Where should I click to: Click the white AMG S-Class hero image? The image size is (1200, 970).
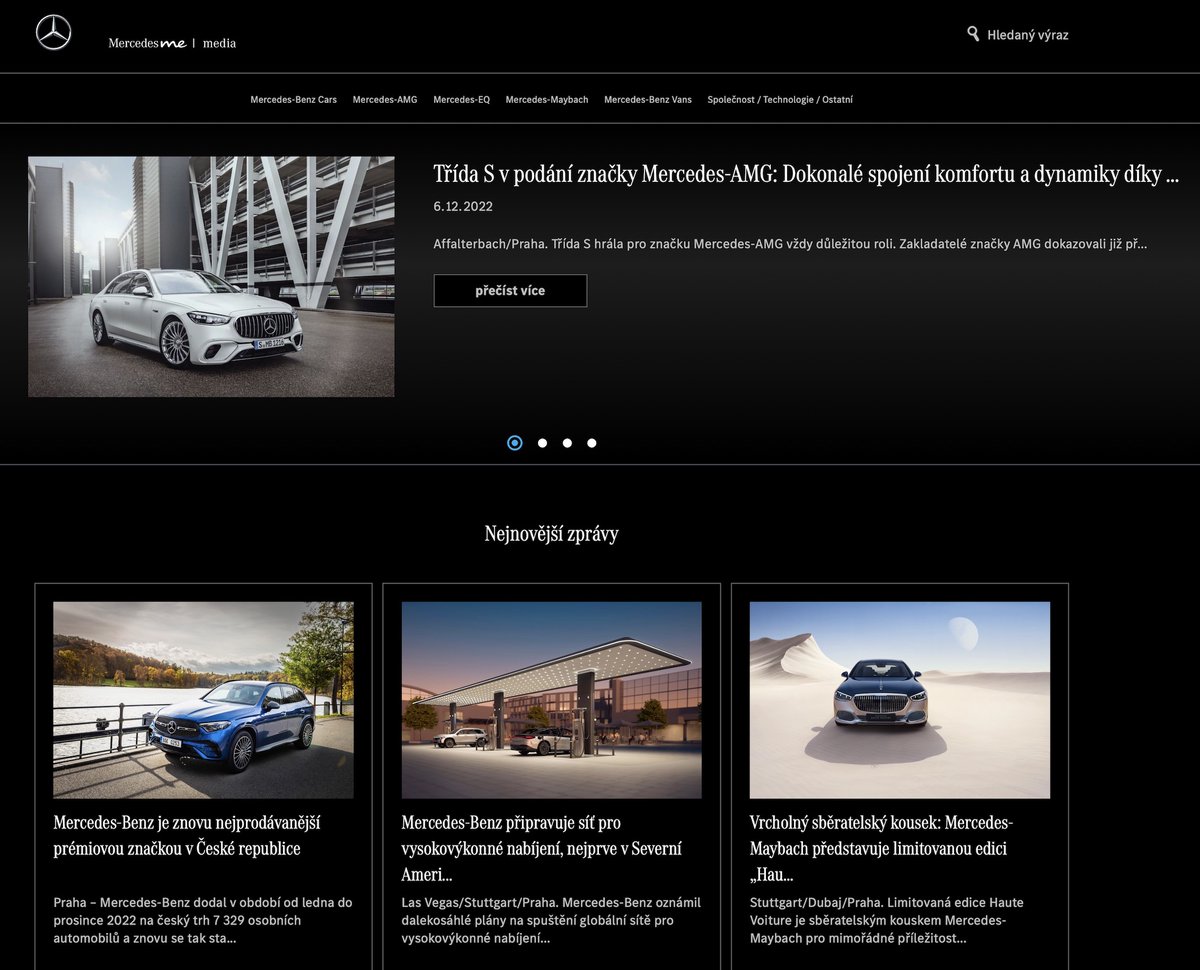(211, 276)
